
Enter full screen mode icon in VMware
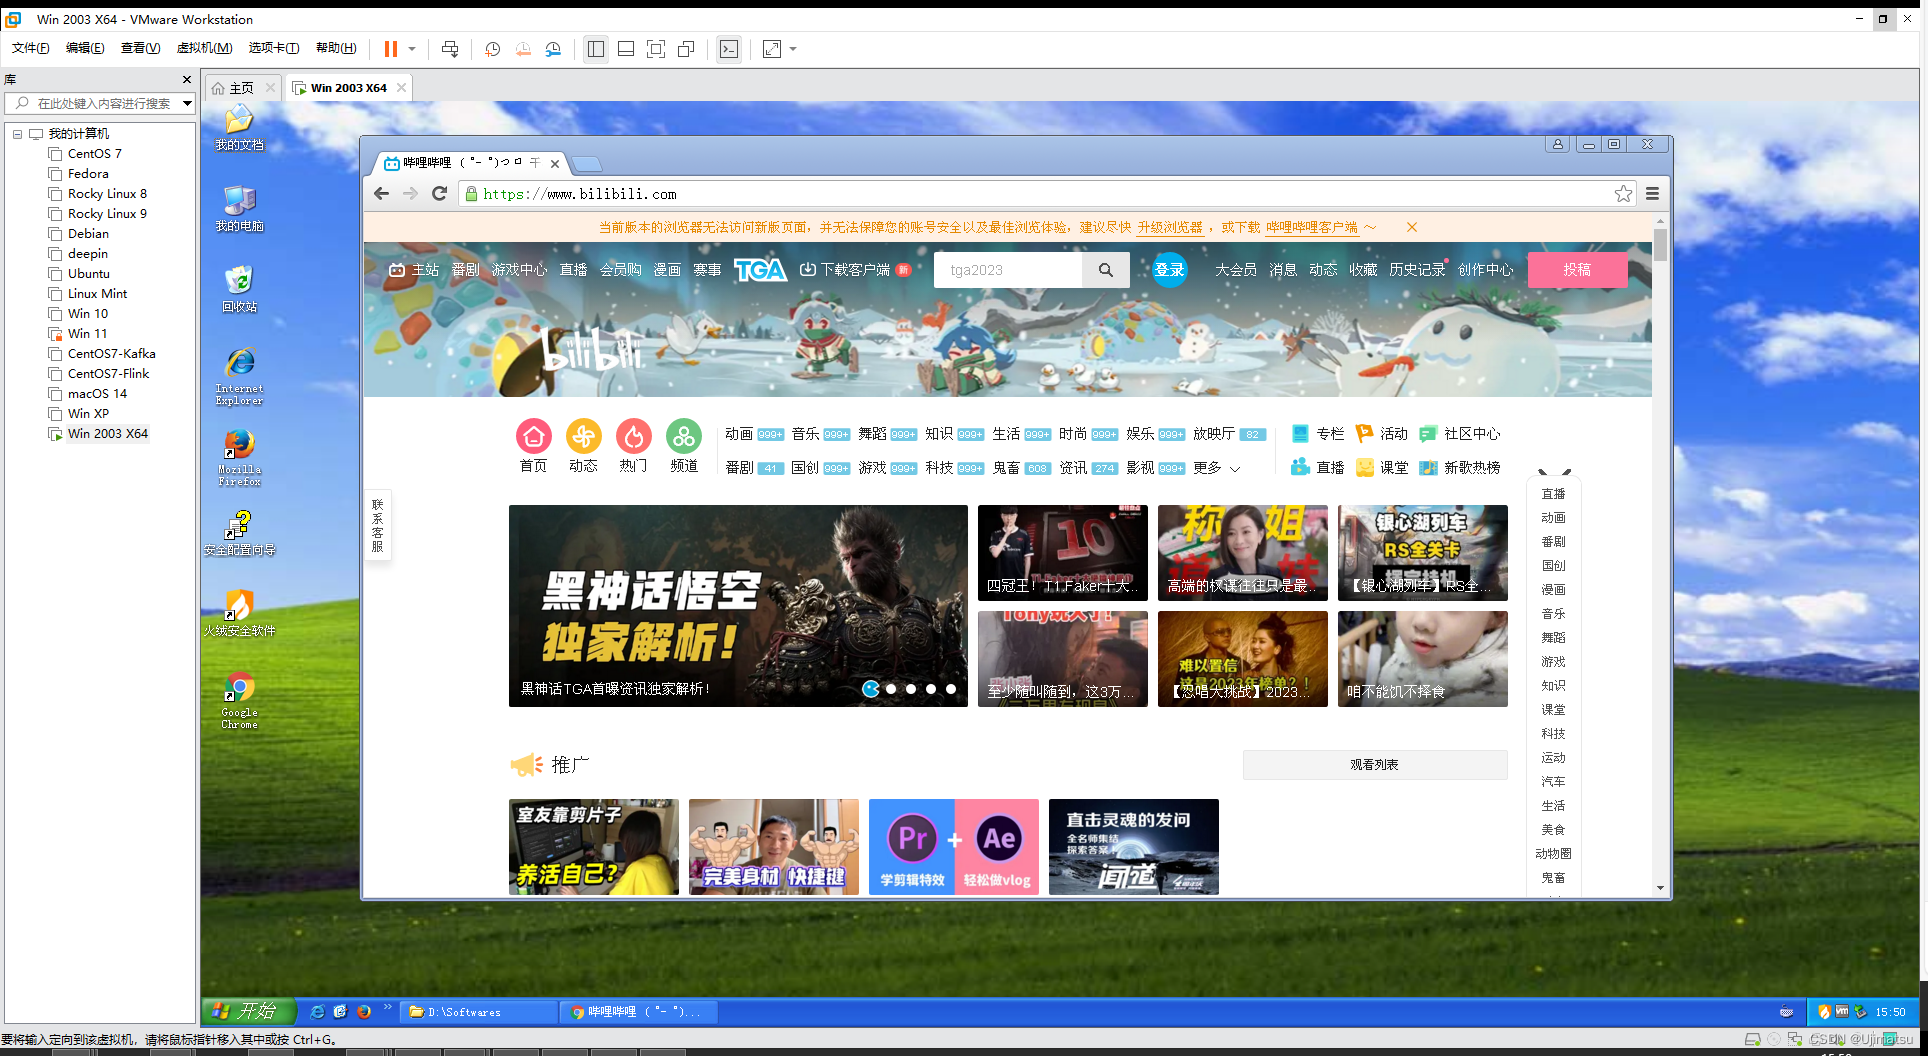(x=656, y=49)
